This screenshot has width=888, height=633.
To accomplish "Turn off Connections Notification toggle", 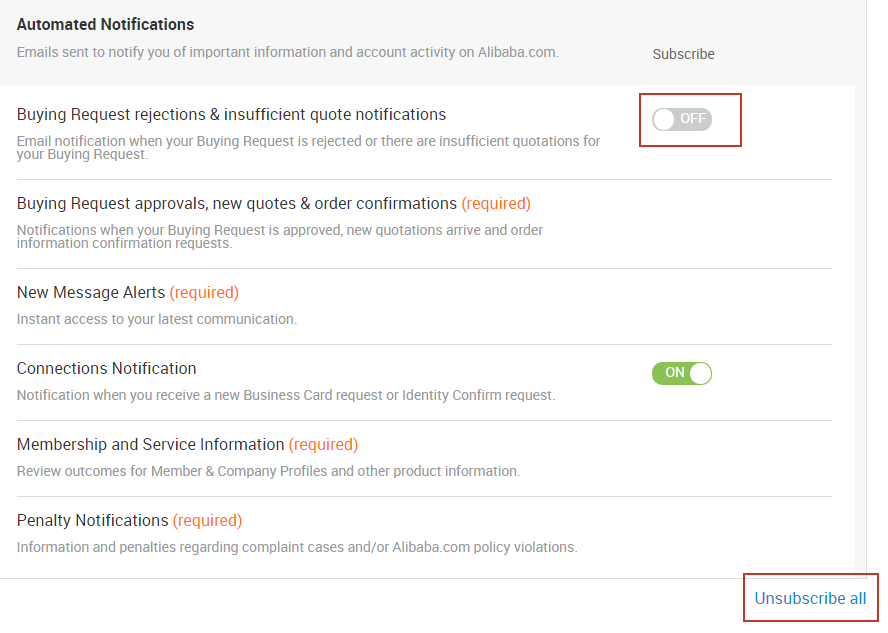I will pos(682,373).
